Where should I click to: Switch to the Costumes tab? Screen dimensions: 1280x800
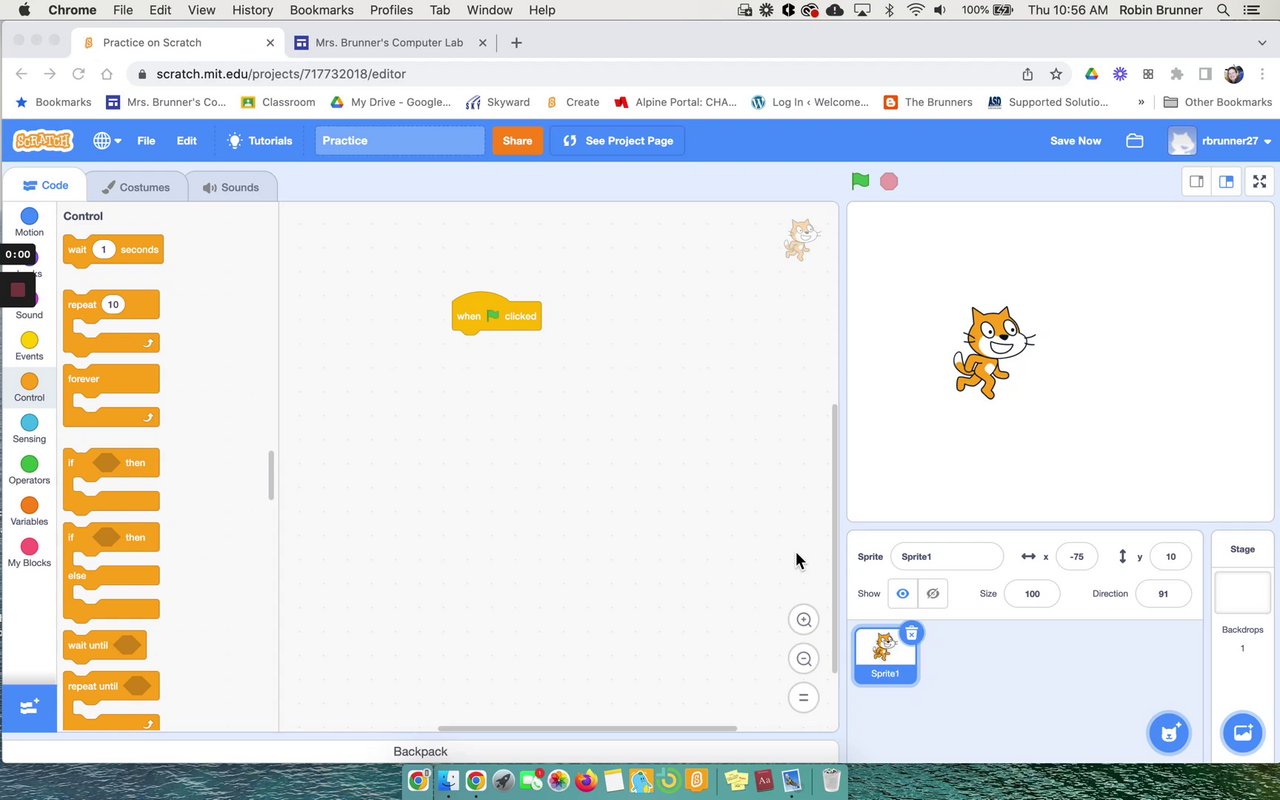coord(136,187)
